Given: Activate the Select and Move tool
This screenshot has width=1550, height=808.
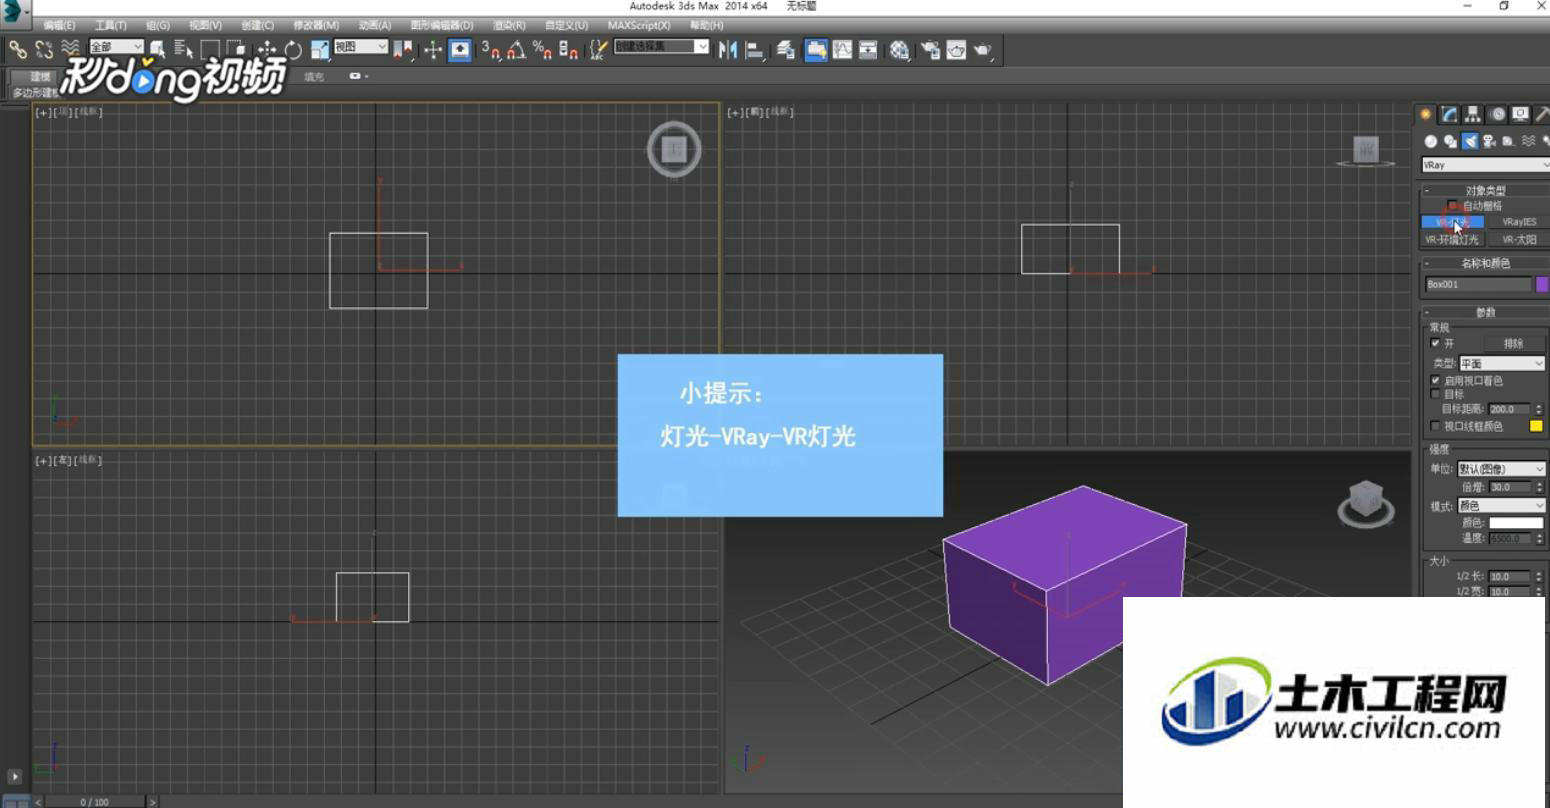Looking at the screenshot, I should coord(267,50).
